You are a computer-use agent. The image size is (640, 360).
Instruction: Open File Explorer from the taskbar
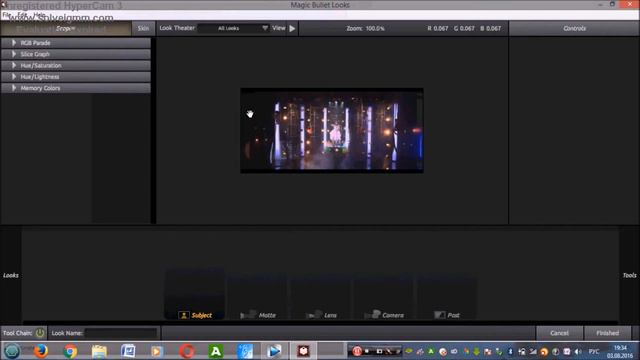(99, 351)
